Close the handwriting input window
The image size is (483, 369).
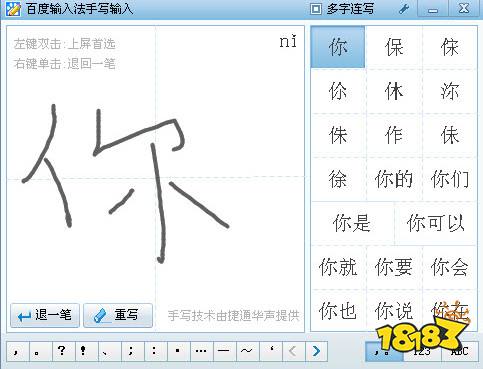pyautogui.click(x=464, y=9)
